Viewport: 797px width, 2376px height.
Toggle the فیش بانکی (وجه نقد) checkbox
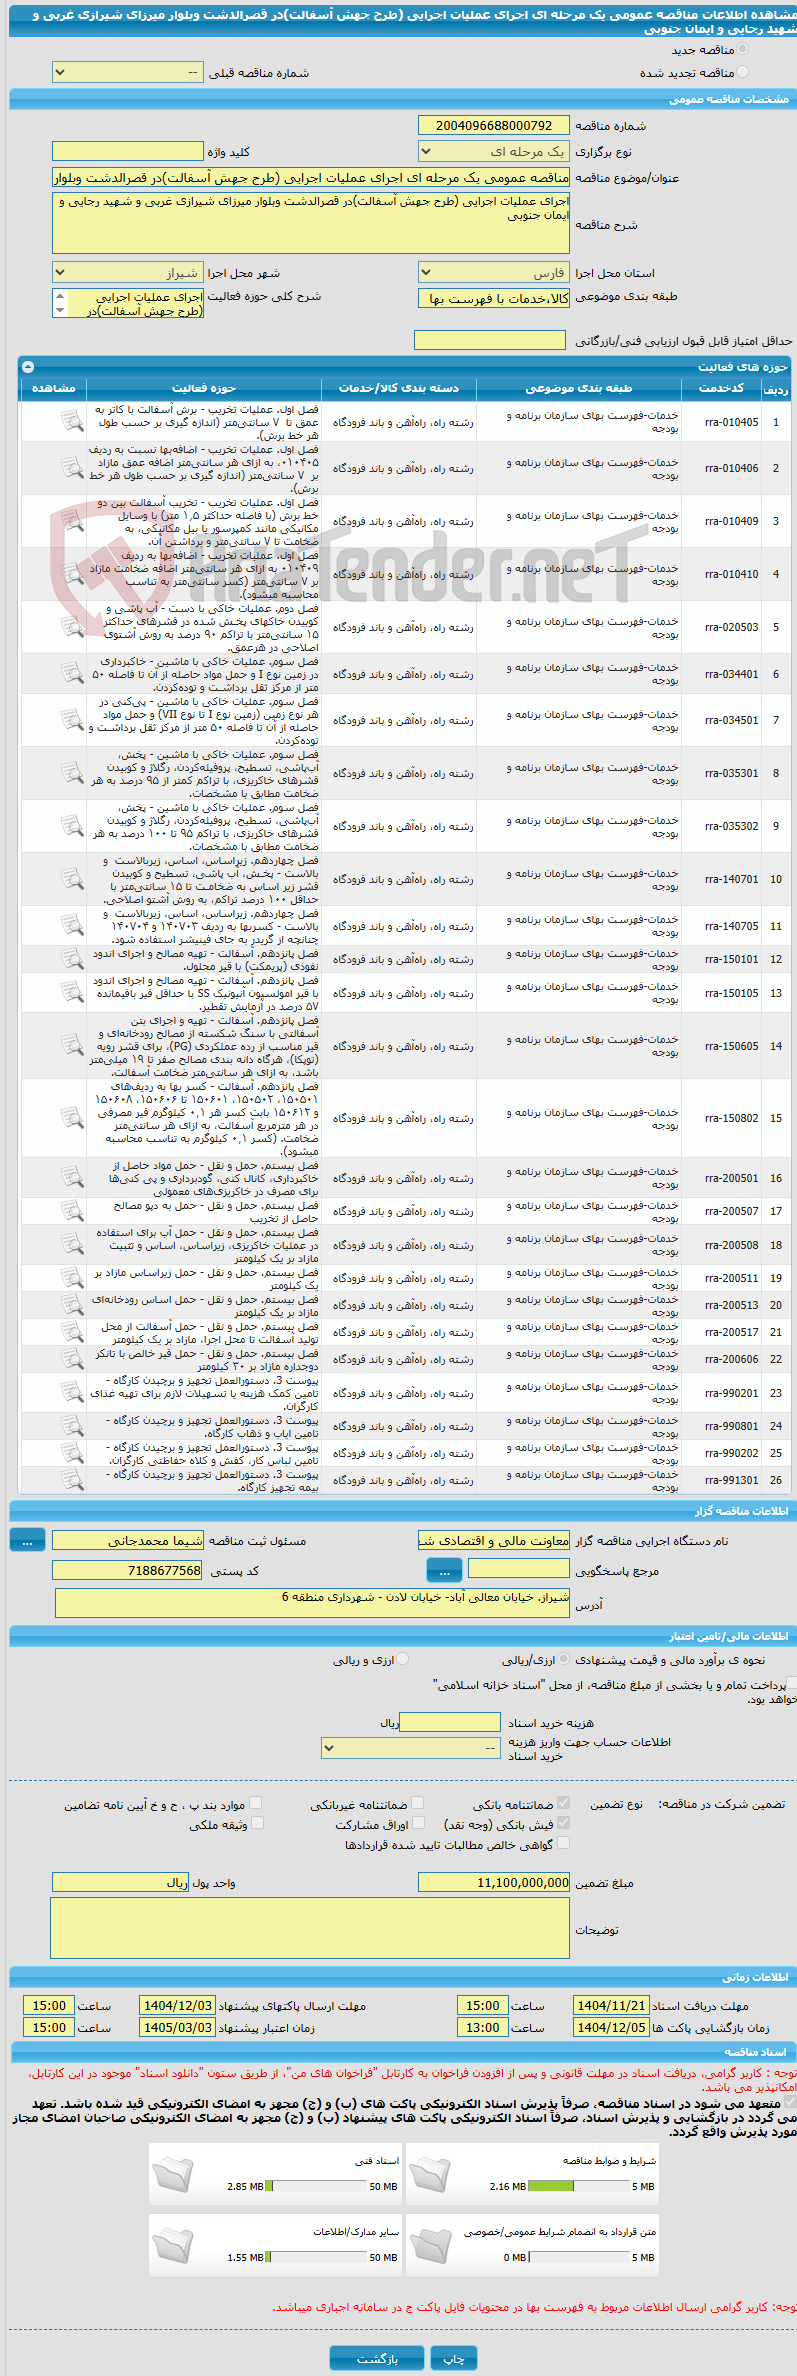point(563,1823)
